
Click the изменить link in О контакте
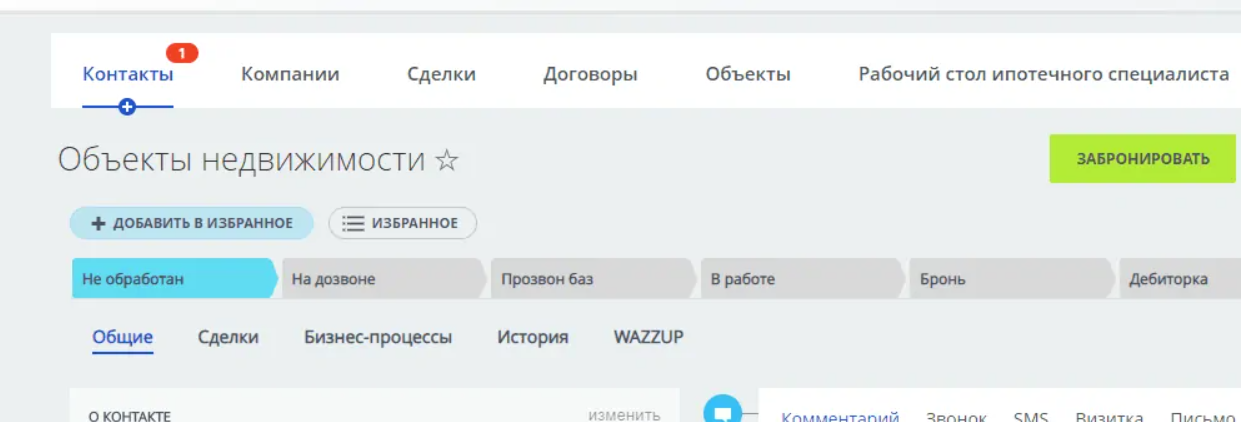click(x=624, y=415)
